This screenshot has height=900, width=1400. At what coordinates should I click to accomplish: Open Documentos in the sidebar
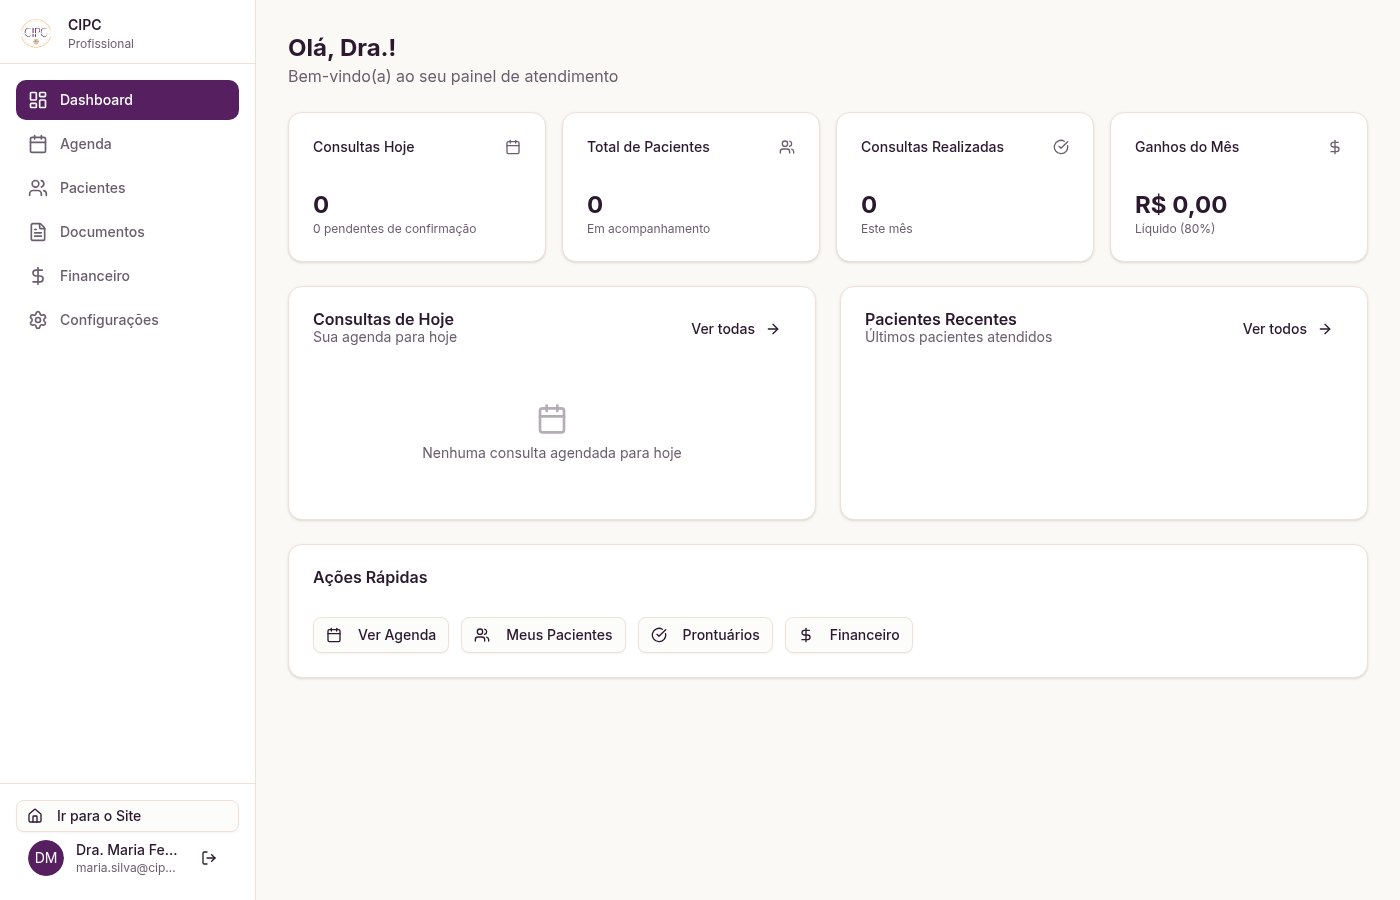127,232
